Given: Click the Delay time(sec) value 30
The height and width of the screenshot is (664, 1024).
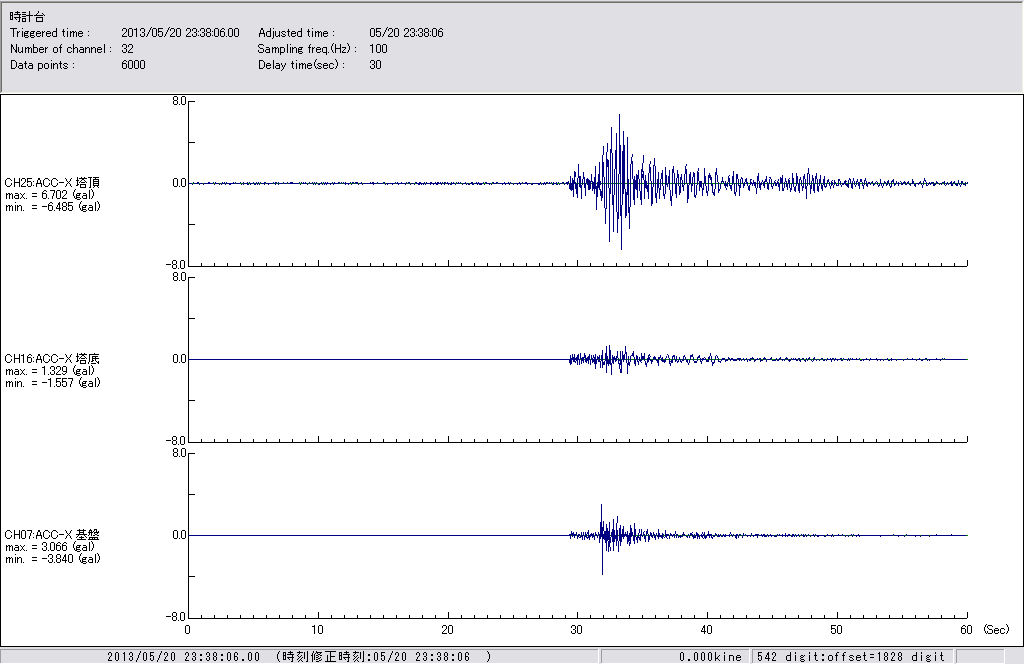Looking at the screenshot, I should click(x=375, y=65).
